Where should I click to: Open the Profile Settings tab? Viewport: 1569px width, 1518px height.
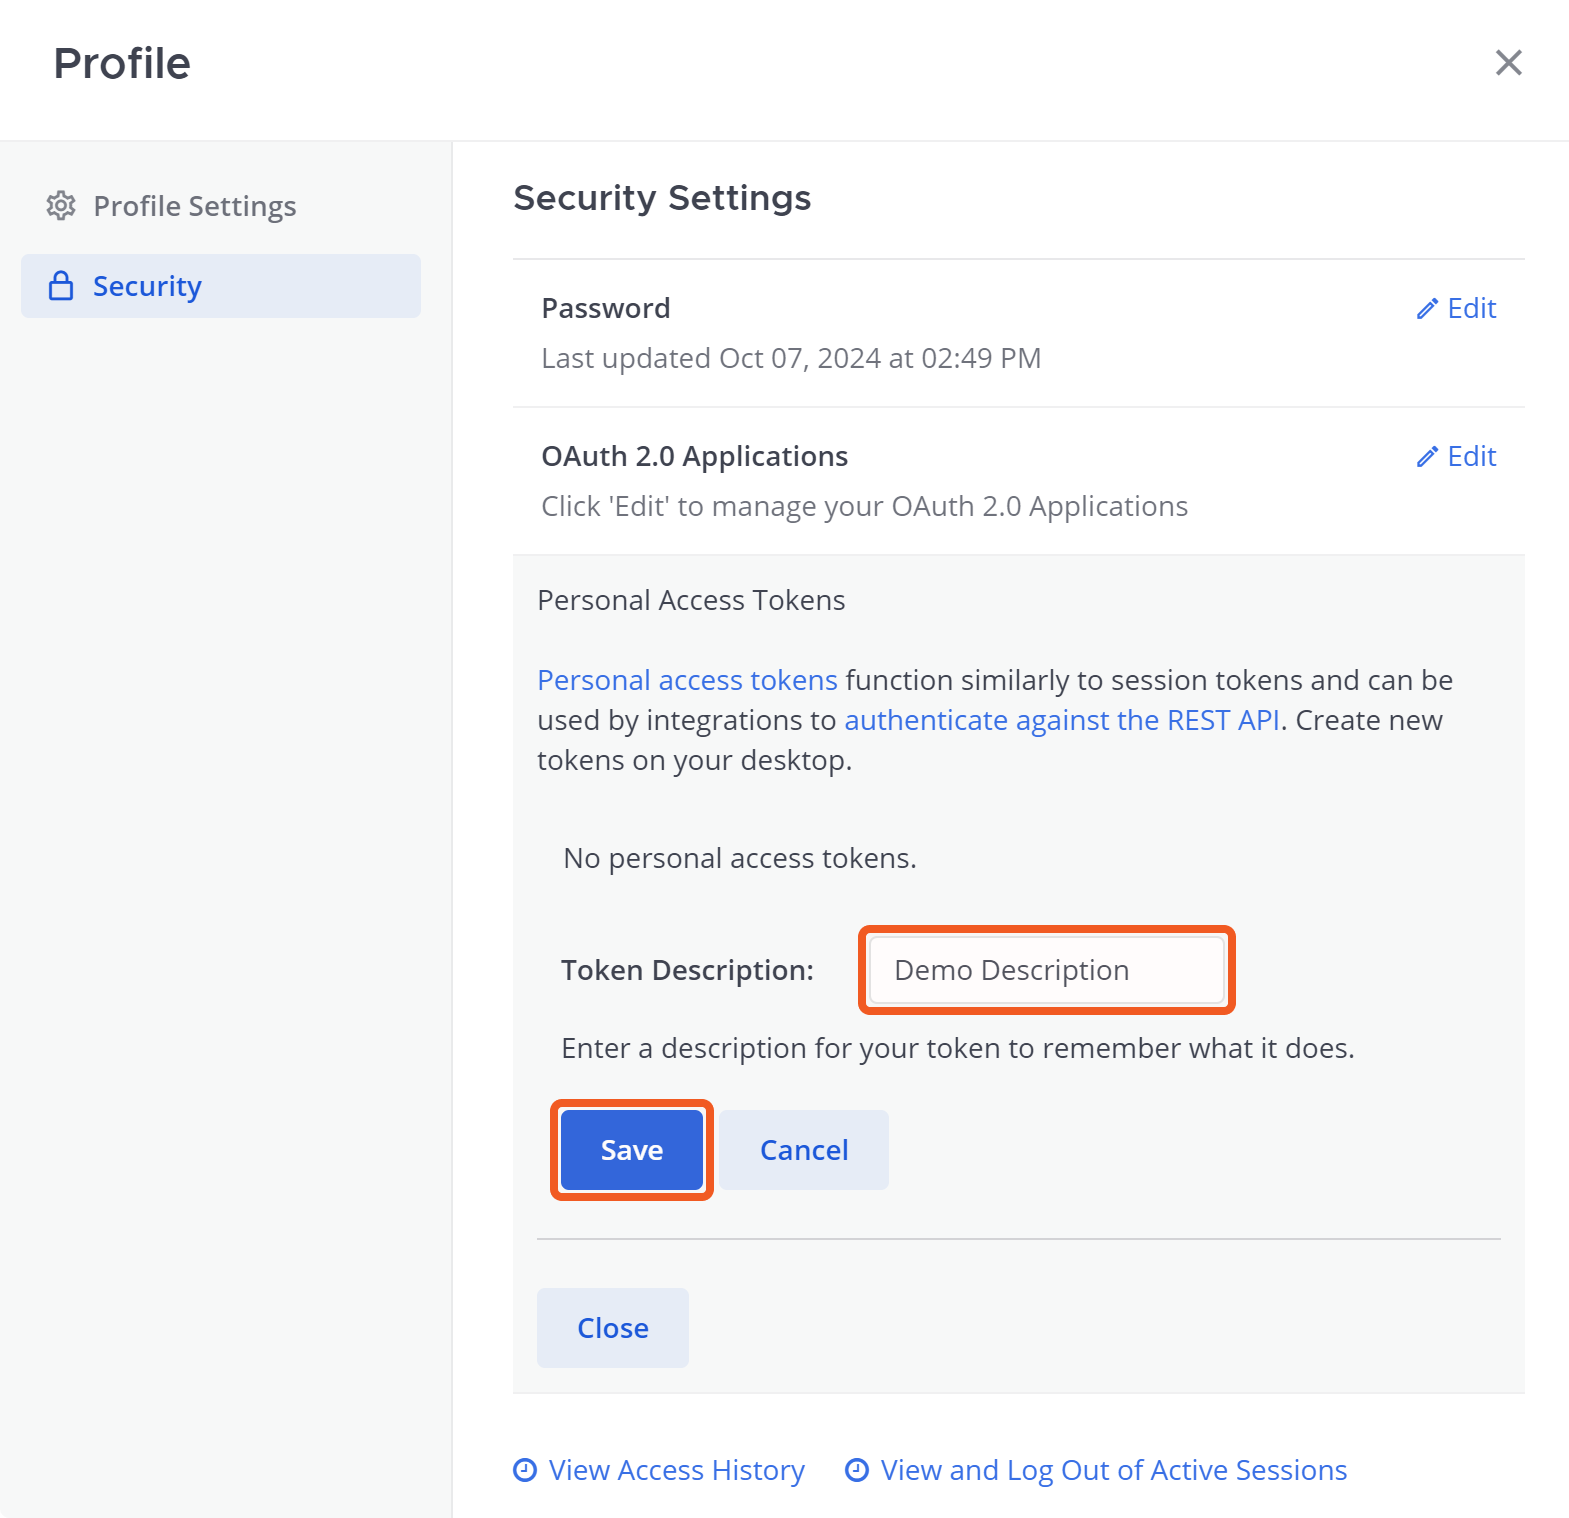click(x=195, y=206)
